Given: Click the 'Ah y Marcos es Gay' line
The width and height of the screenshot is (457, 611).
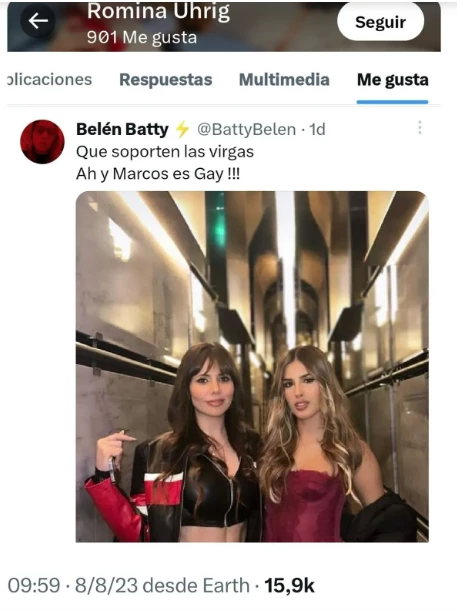Looking at the screenshot, I should point(158,174).
